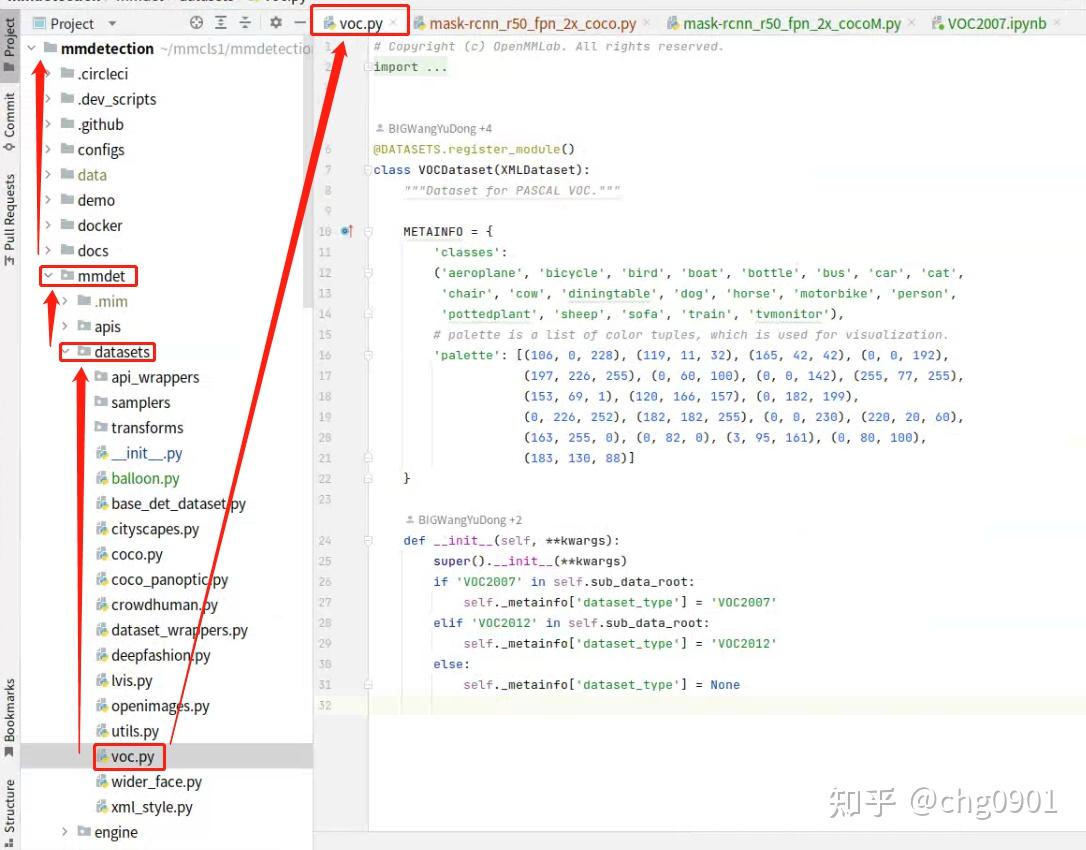Open the Project panel settings gear
The height and width of the screenshot is (850, 1086).
coord(276,22)
